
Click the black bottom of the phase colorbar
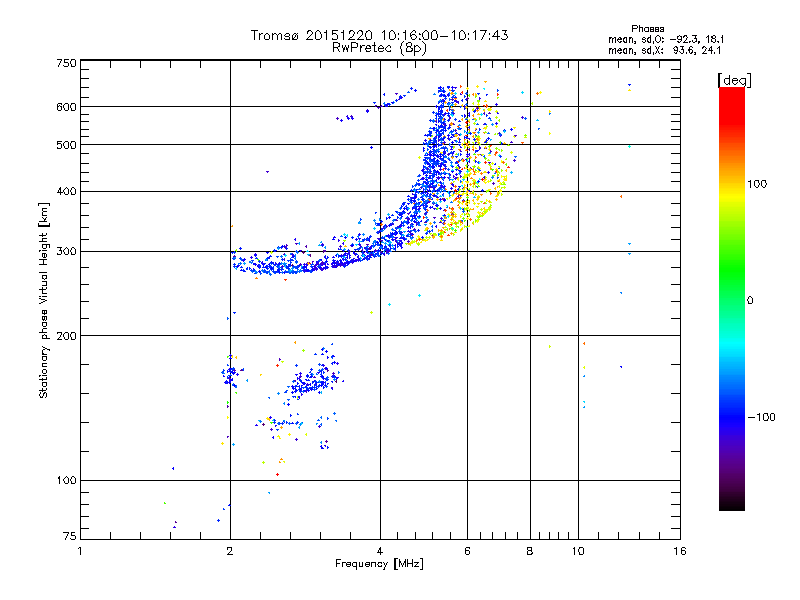click(732, 503)
